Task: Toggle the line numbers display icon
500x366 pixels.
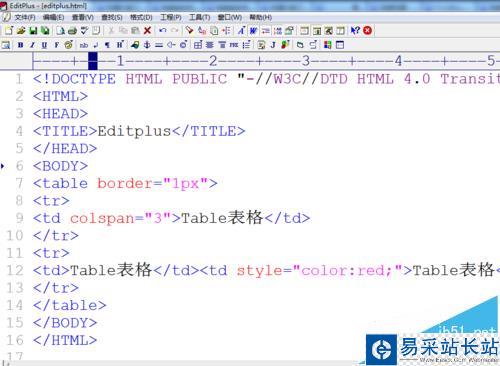Action: click(x=277, y=31)
